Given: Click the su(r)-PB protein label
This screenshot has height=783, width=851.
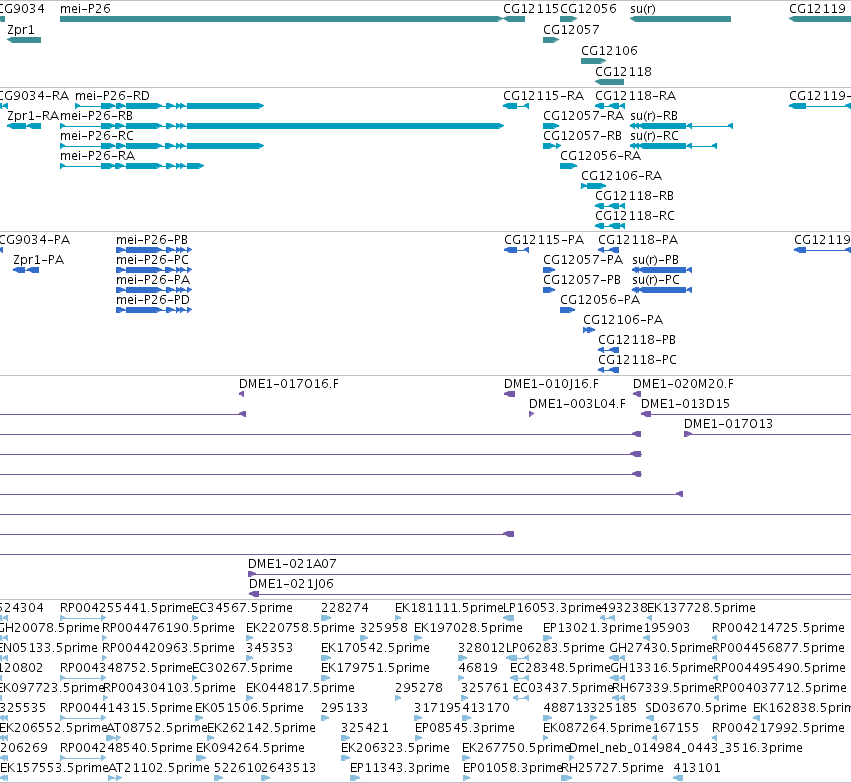Looking at the screenshot, I should 656,260.
